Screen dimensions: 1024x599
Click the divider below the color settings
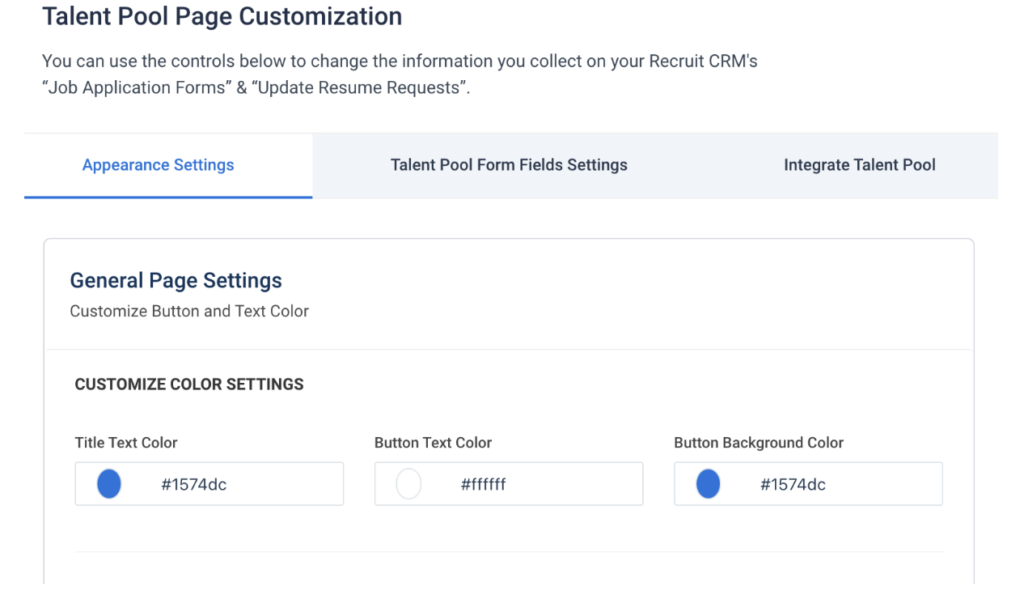(509, 547)
